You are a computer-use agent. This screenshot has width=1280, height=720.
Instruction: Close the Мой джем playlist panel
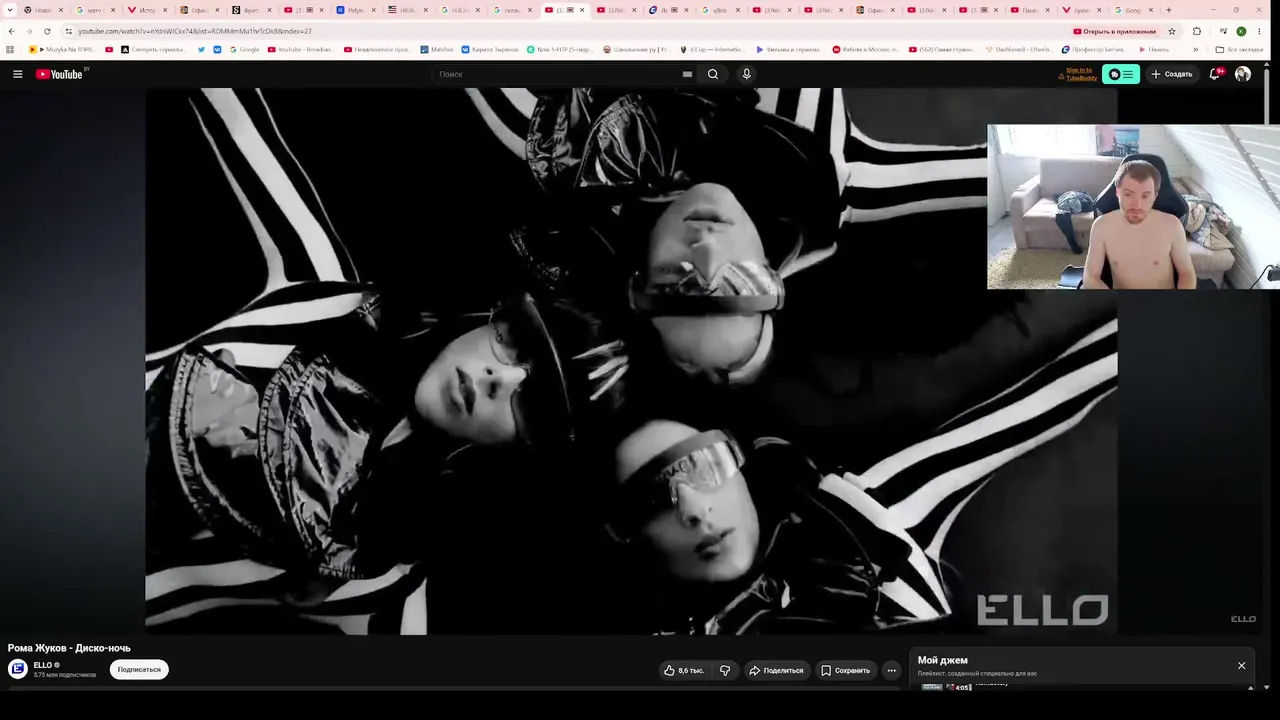point(1242,666)
